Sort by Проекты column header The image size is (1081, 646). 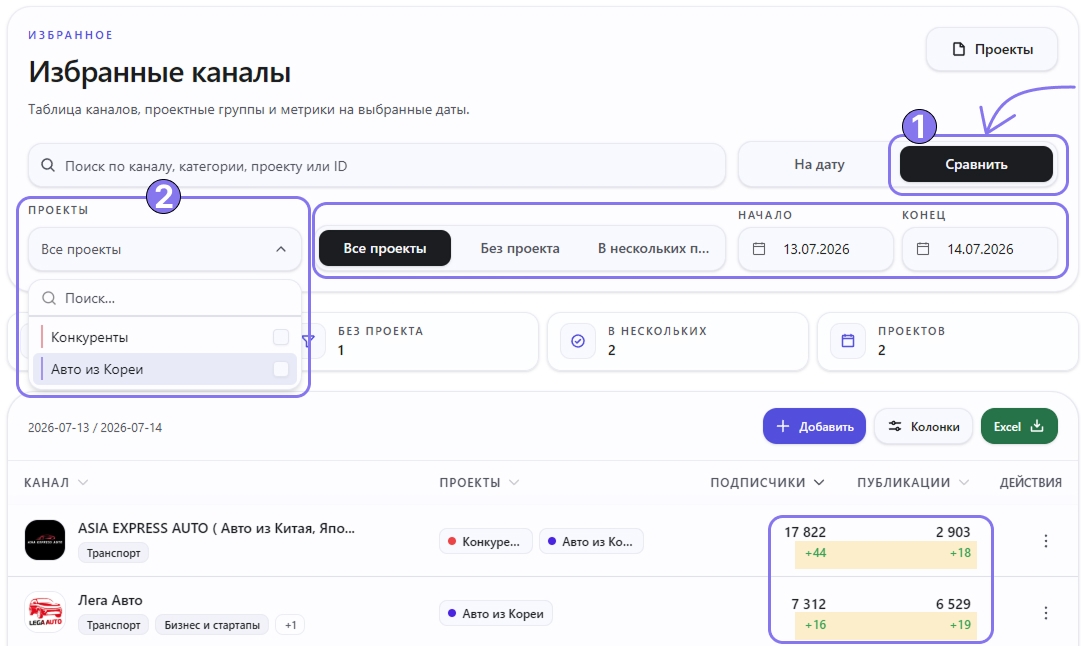pyautogui.click(x=479, y=483)
